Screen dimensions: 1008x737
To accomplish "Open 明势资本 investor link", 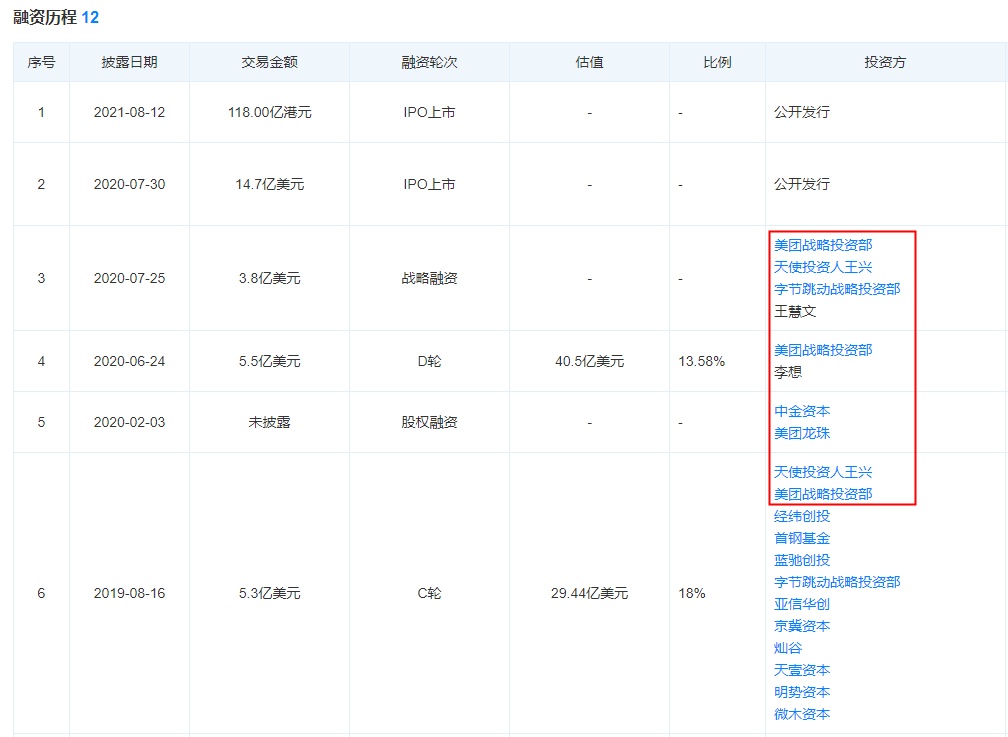I will point(802,692).
